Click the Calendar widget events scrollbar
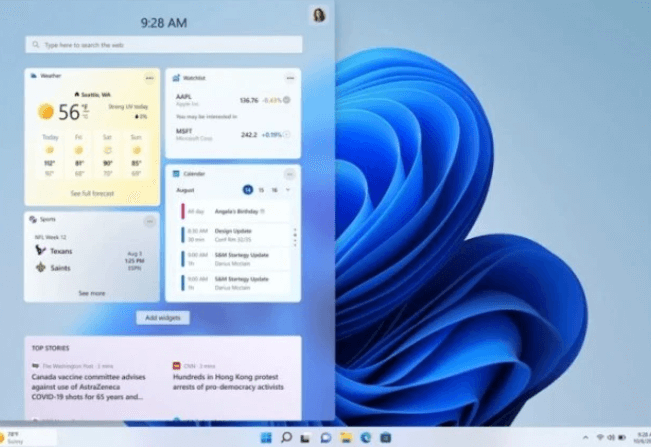This screenshot has width=651, height=447. coord(295,237)
